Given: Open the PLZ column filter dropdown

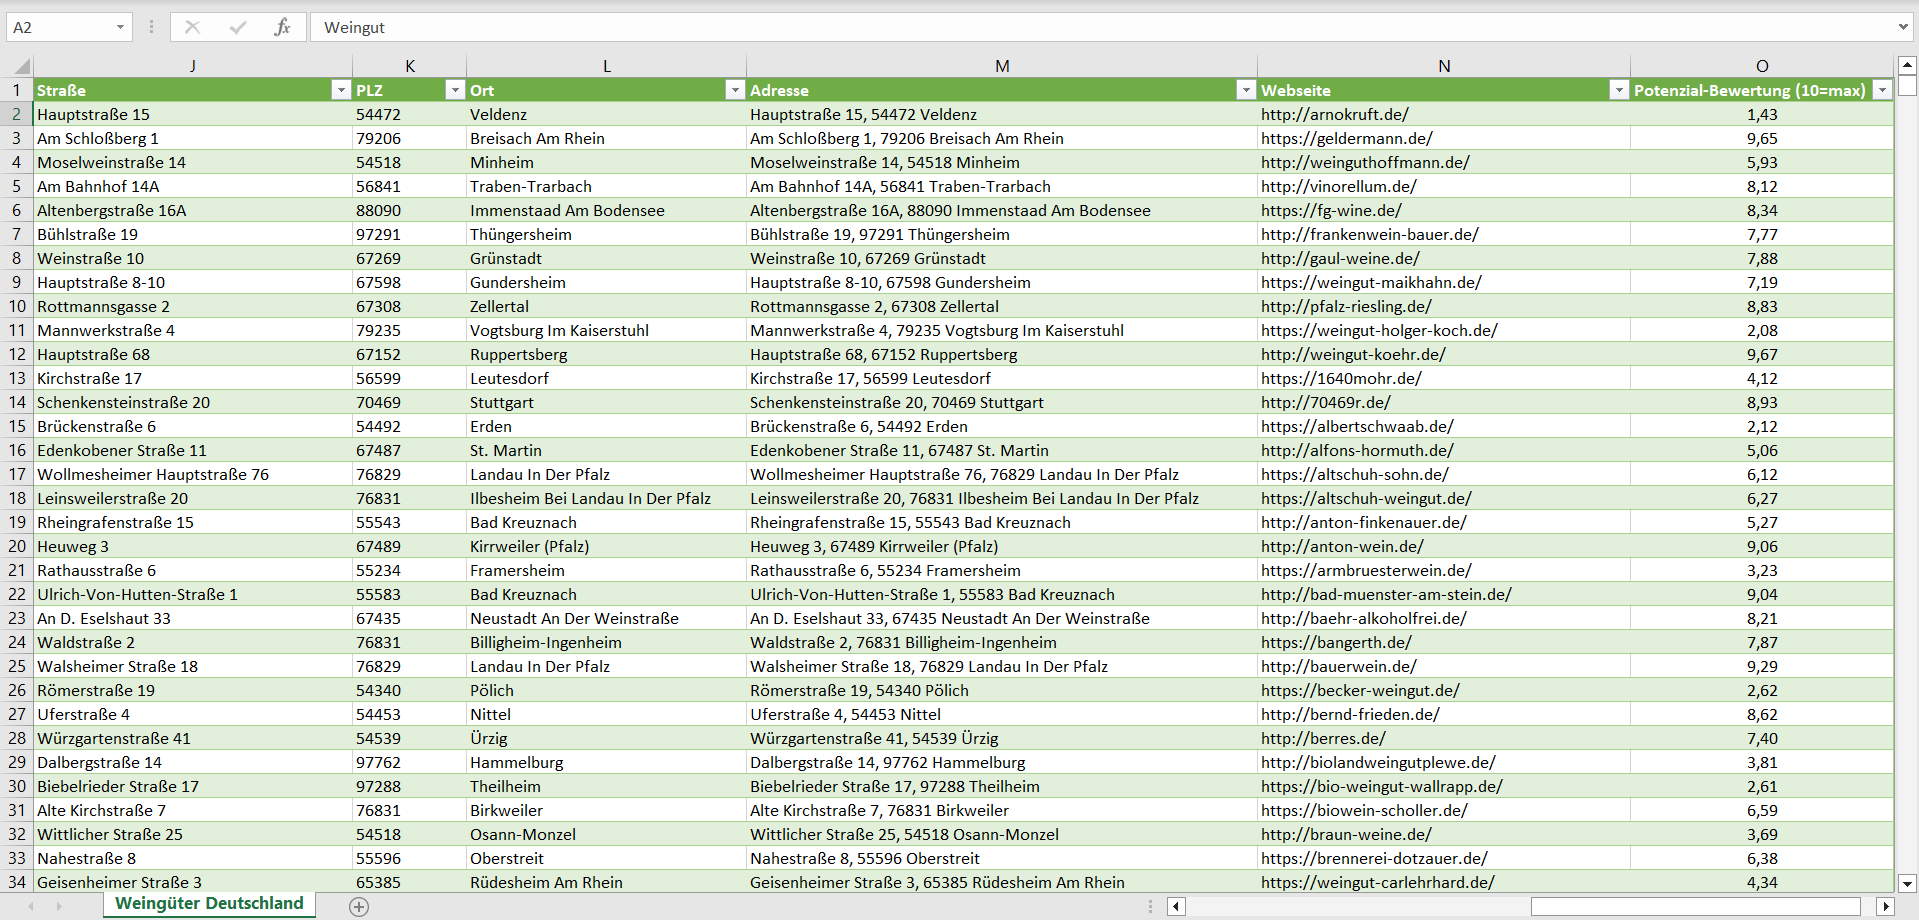Looking at the screenshot, I should pos(454,90).
